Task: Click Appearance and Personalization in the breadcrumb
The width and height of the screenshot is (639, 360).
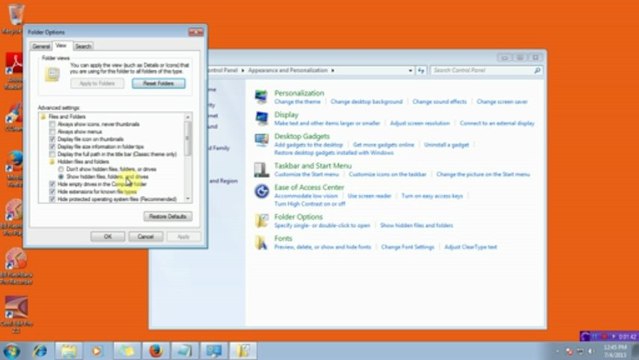Action: pyautogui.click(x=288, y=71)
